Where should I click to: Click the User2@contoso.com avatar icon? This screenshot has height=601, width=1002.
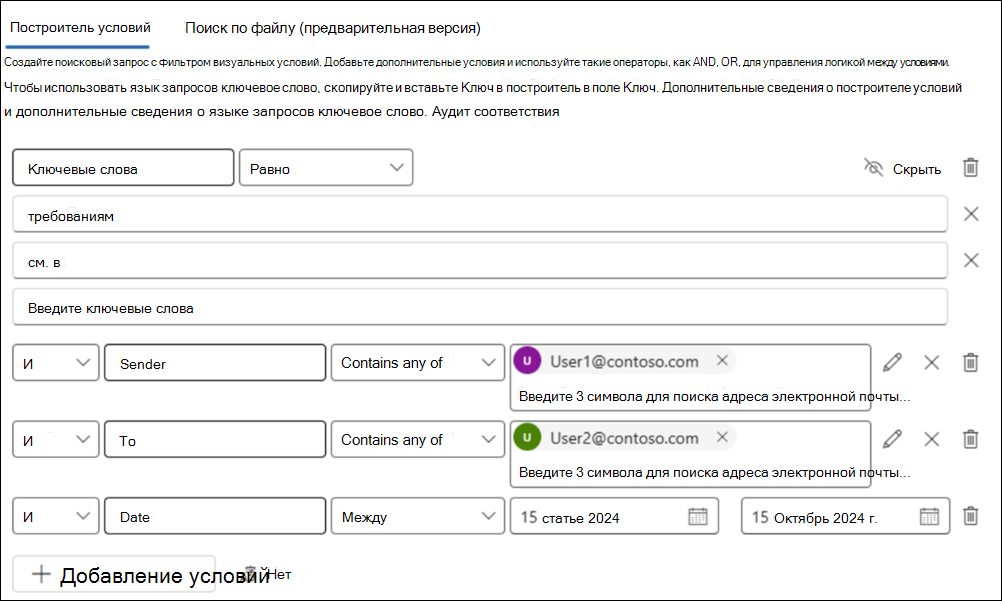527,437
